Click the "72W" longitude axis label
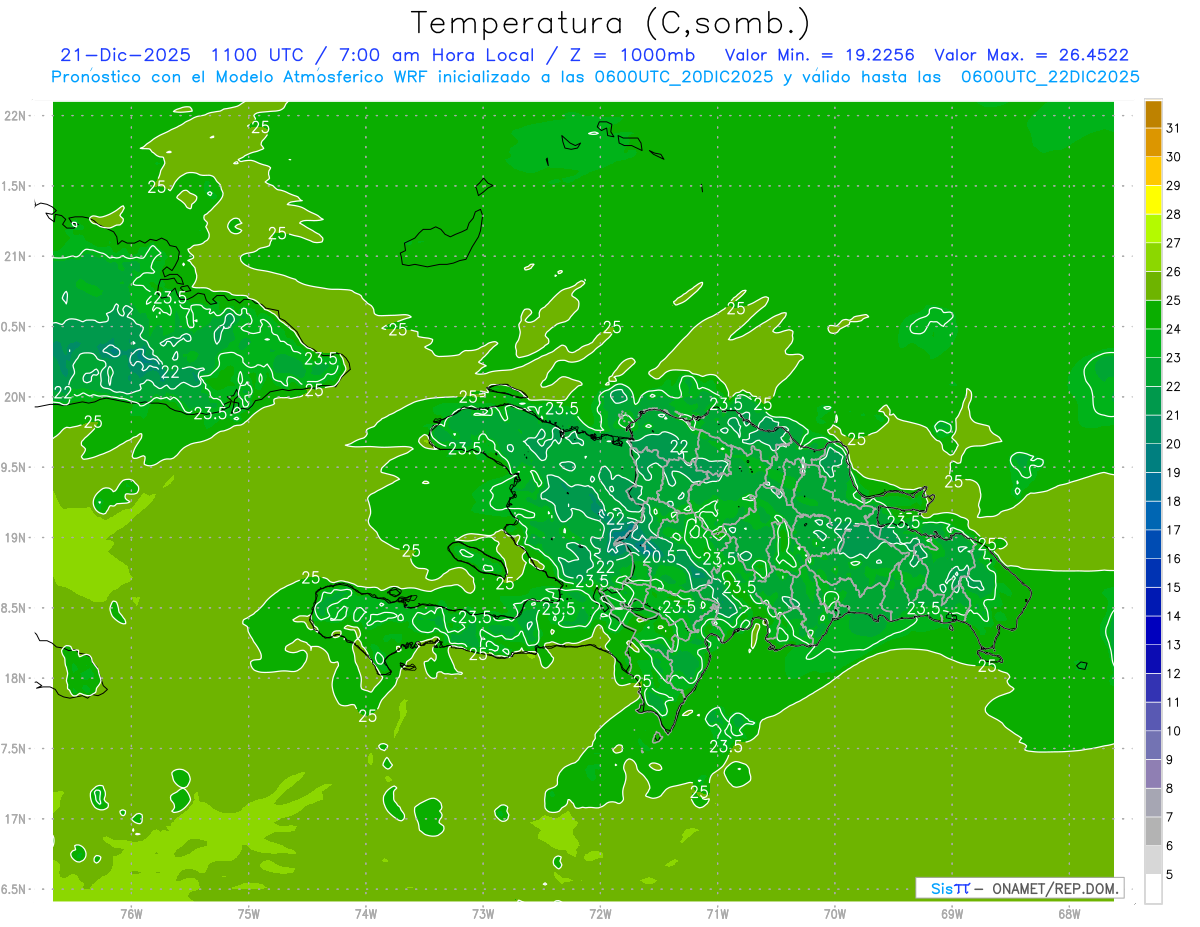The width and height of the screenshot is (1200, 927). click(x=601, y=914)
